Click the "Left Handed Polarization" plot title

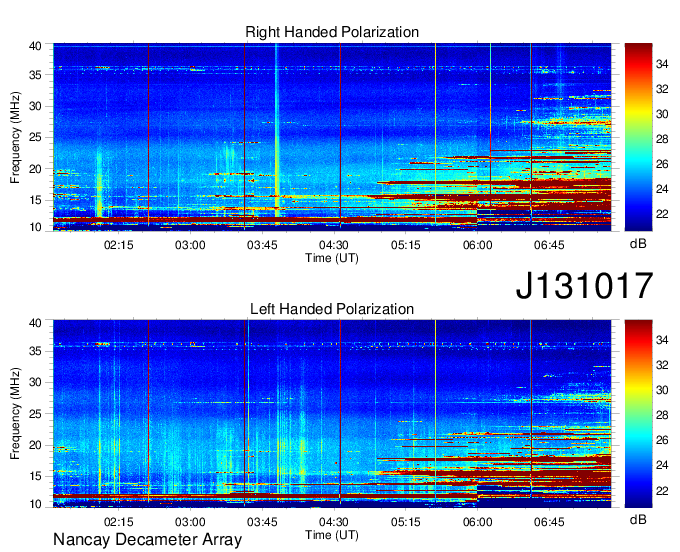point(332,309)
